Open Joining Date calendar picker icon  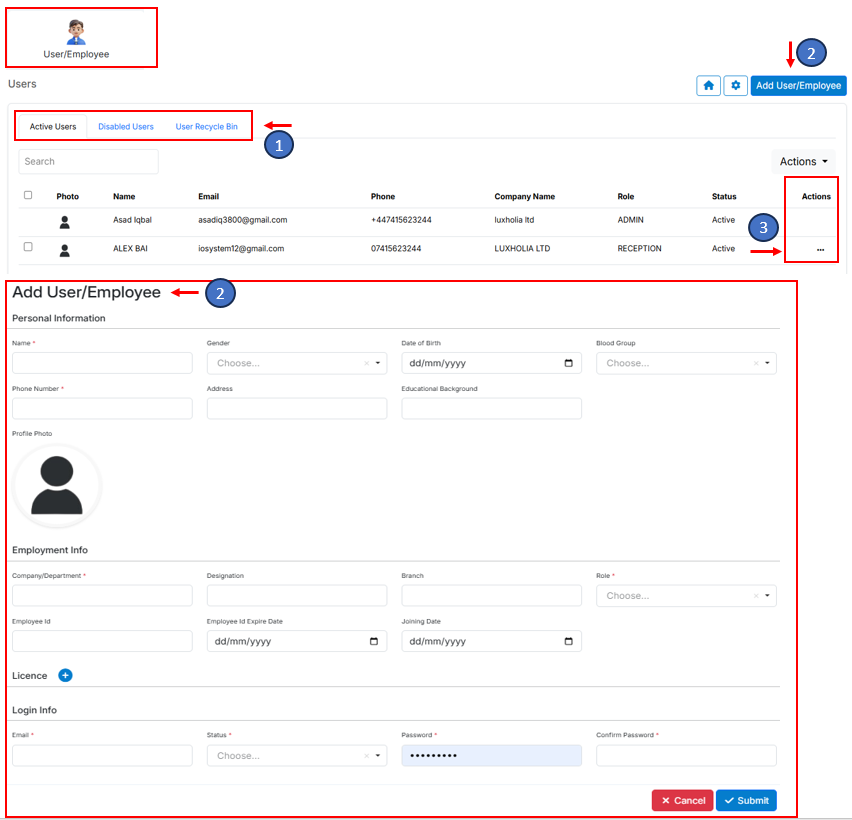coord(569,641)
